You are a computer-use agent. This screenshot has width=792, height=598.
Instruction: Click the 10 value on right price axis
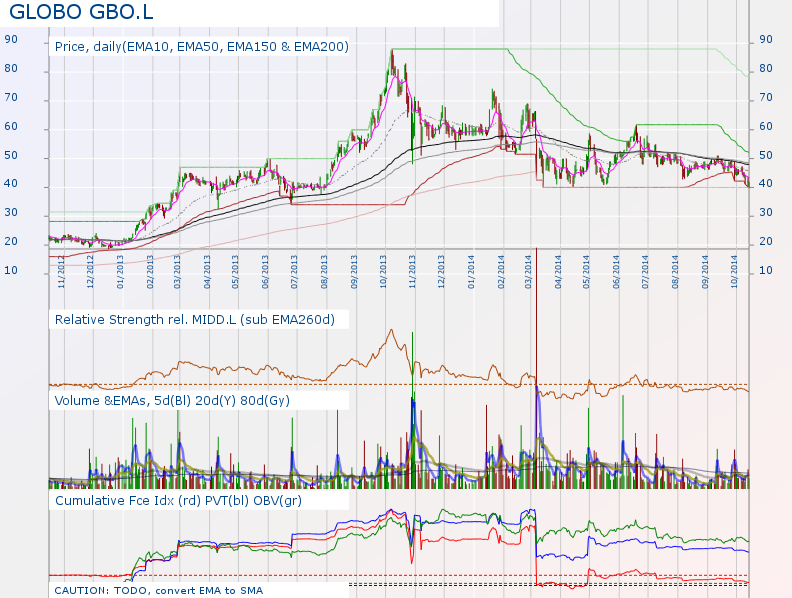pyautogui.click(x=766, y=270)
